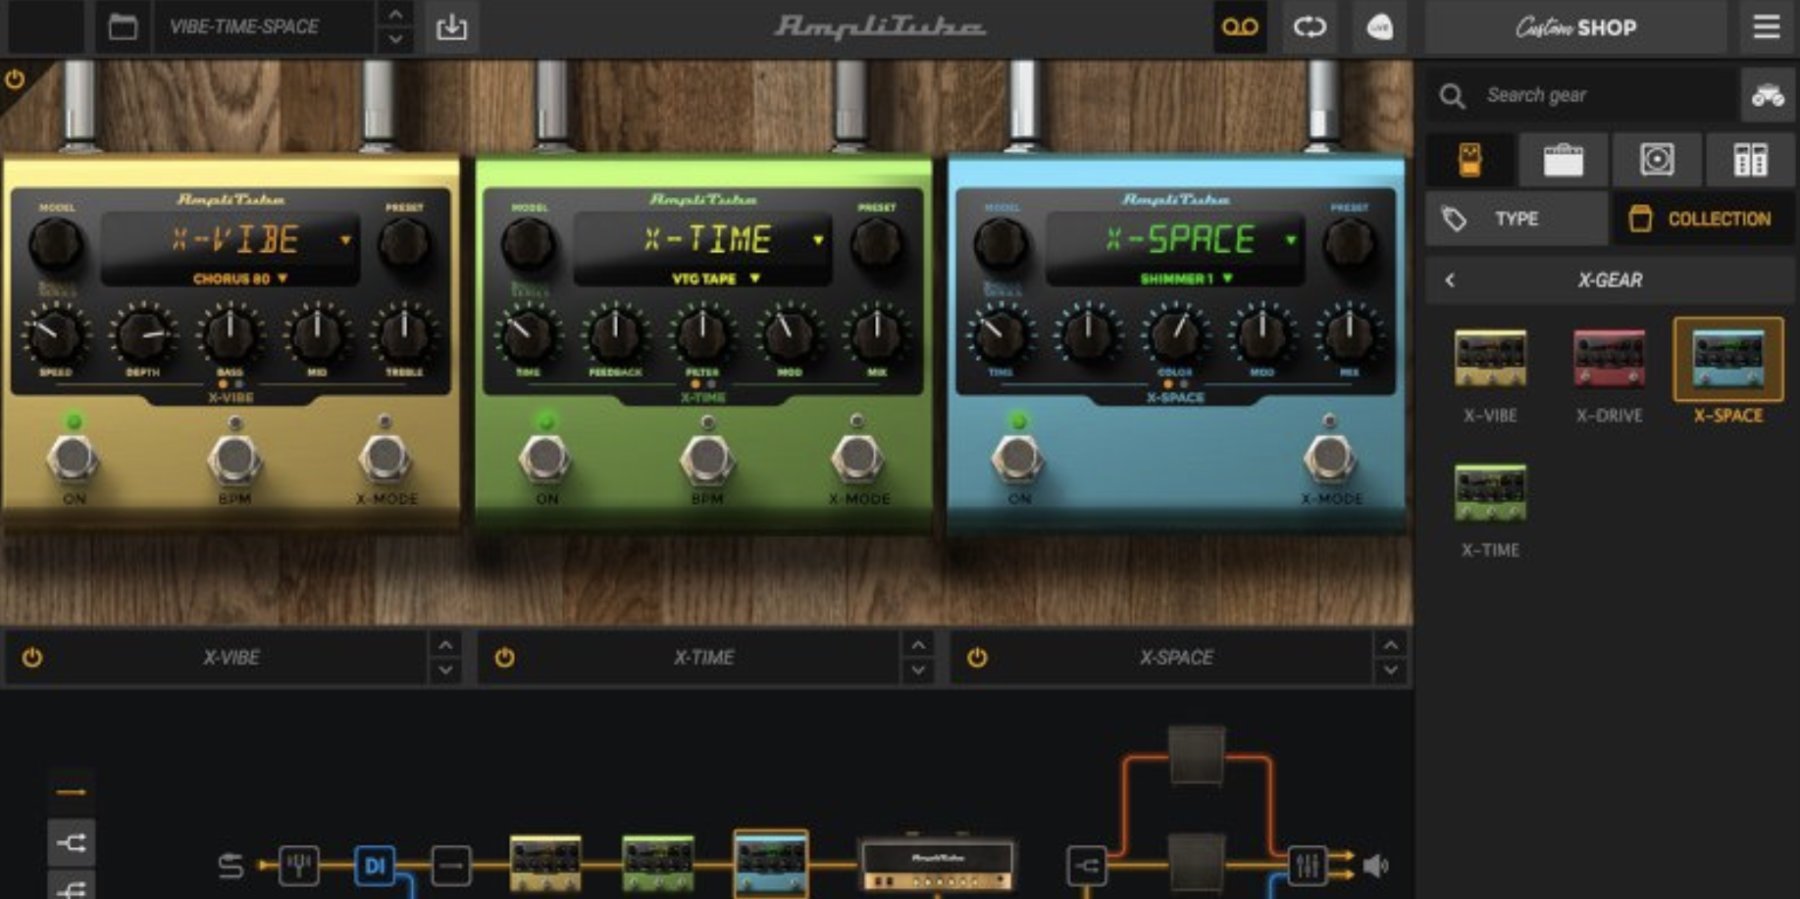The width and height of the screenshot is (1800, 899).
Task: Select the rack effects gear category
Action: 1750,160
